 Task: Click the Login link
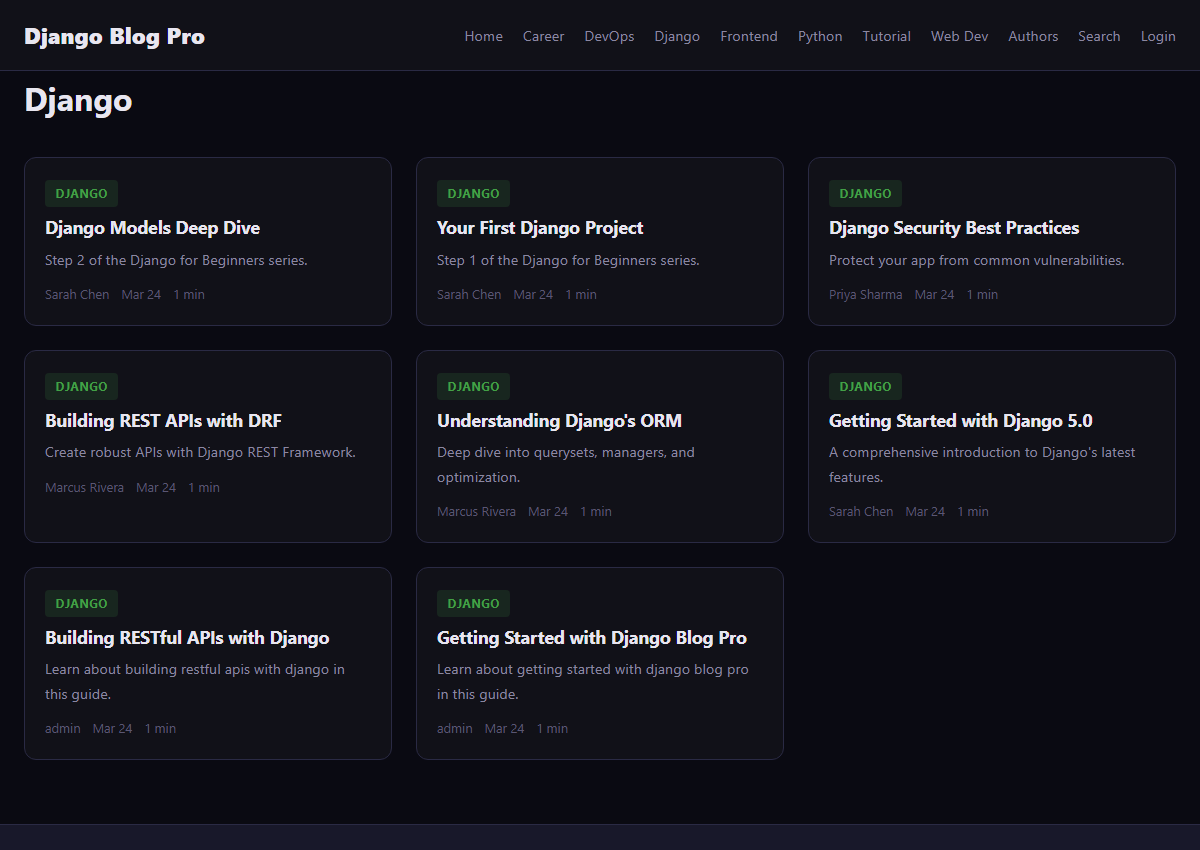(1157, 36)
